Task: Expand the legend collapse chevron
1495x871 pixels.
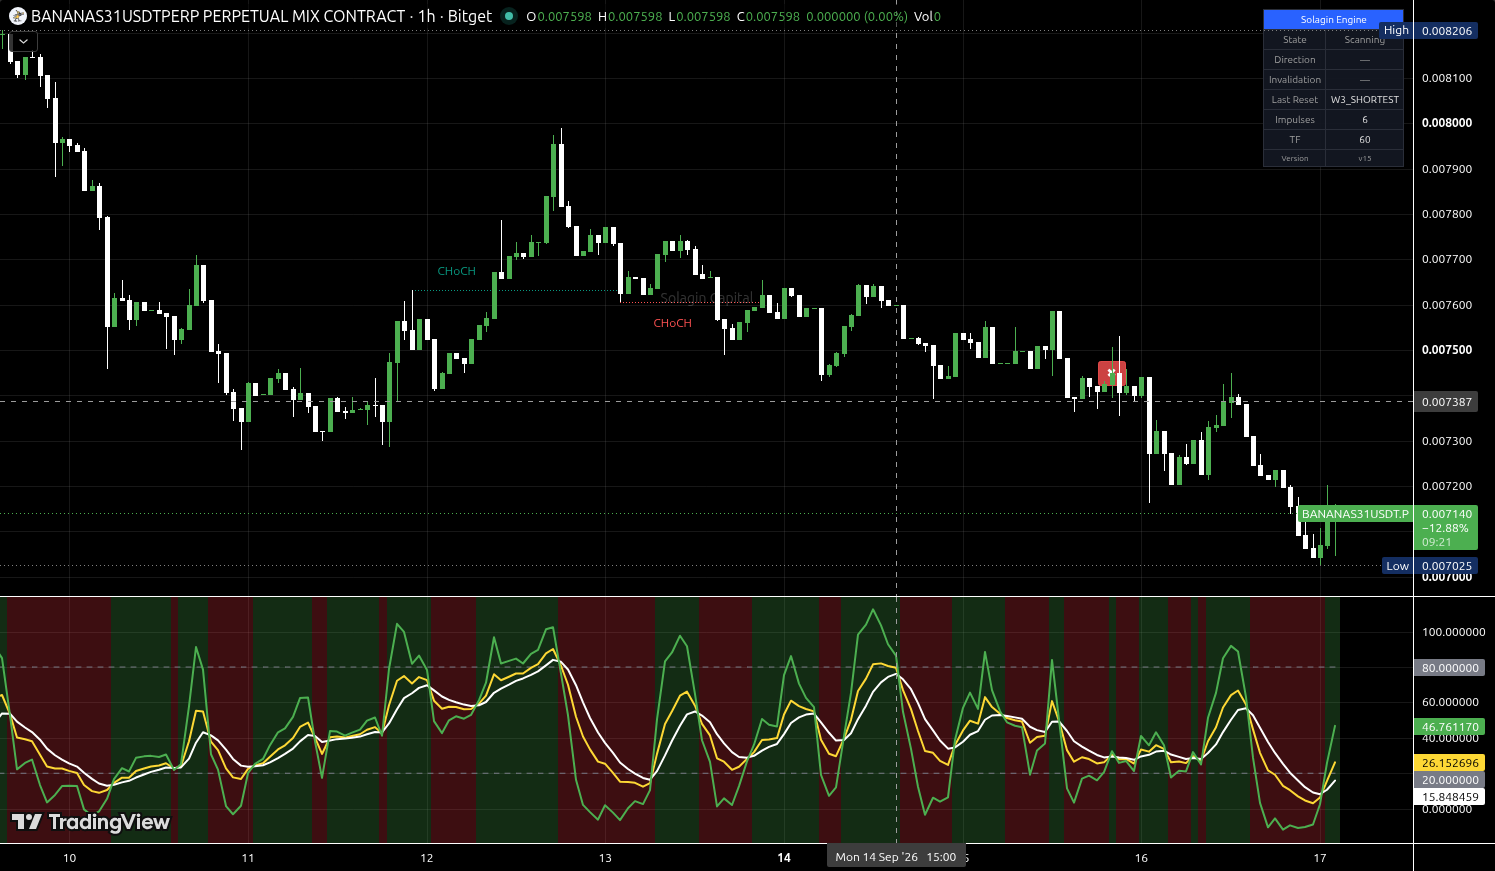Action: tap(23, 42)
